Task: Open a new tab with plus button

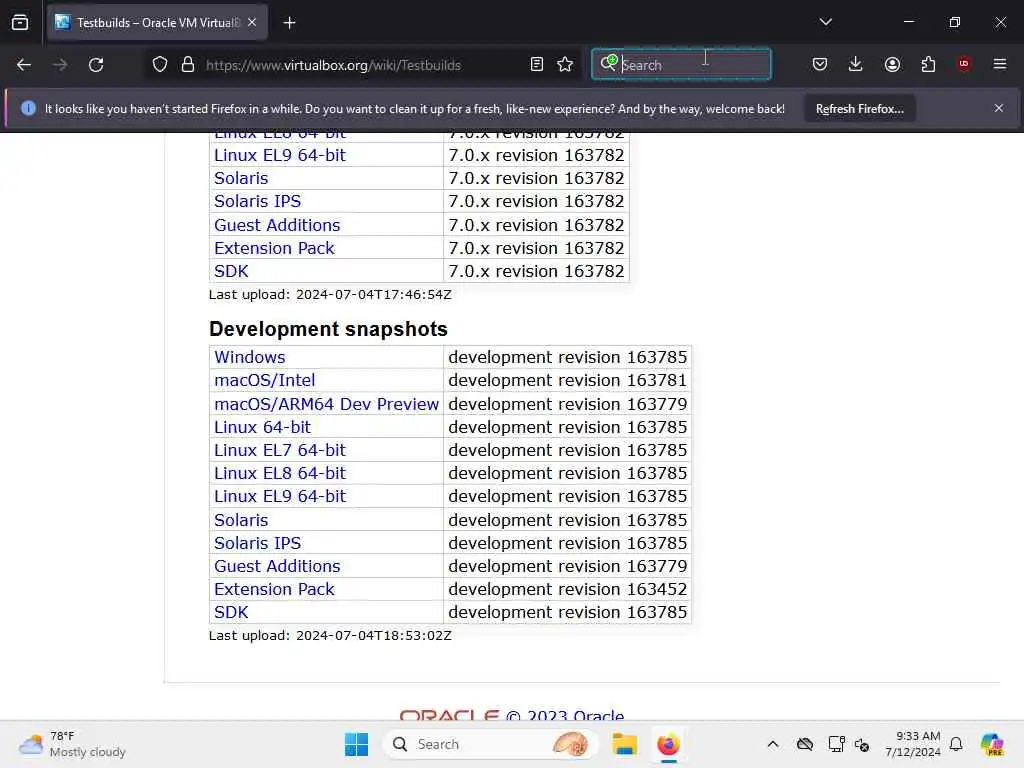Action: [x=289, y=23]
